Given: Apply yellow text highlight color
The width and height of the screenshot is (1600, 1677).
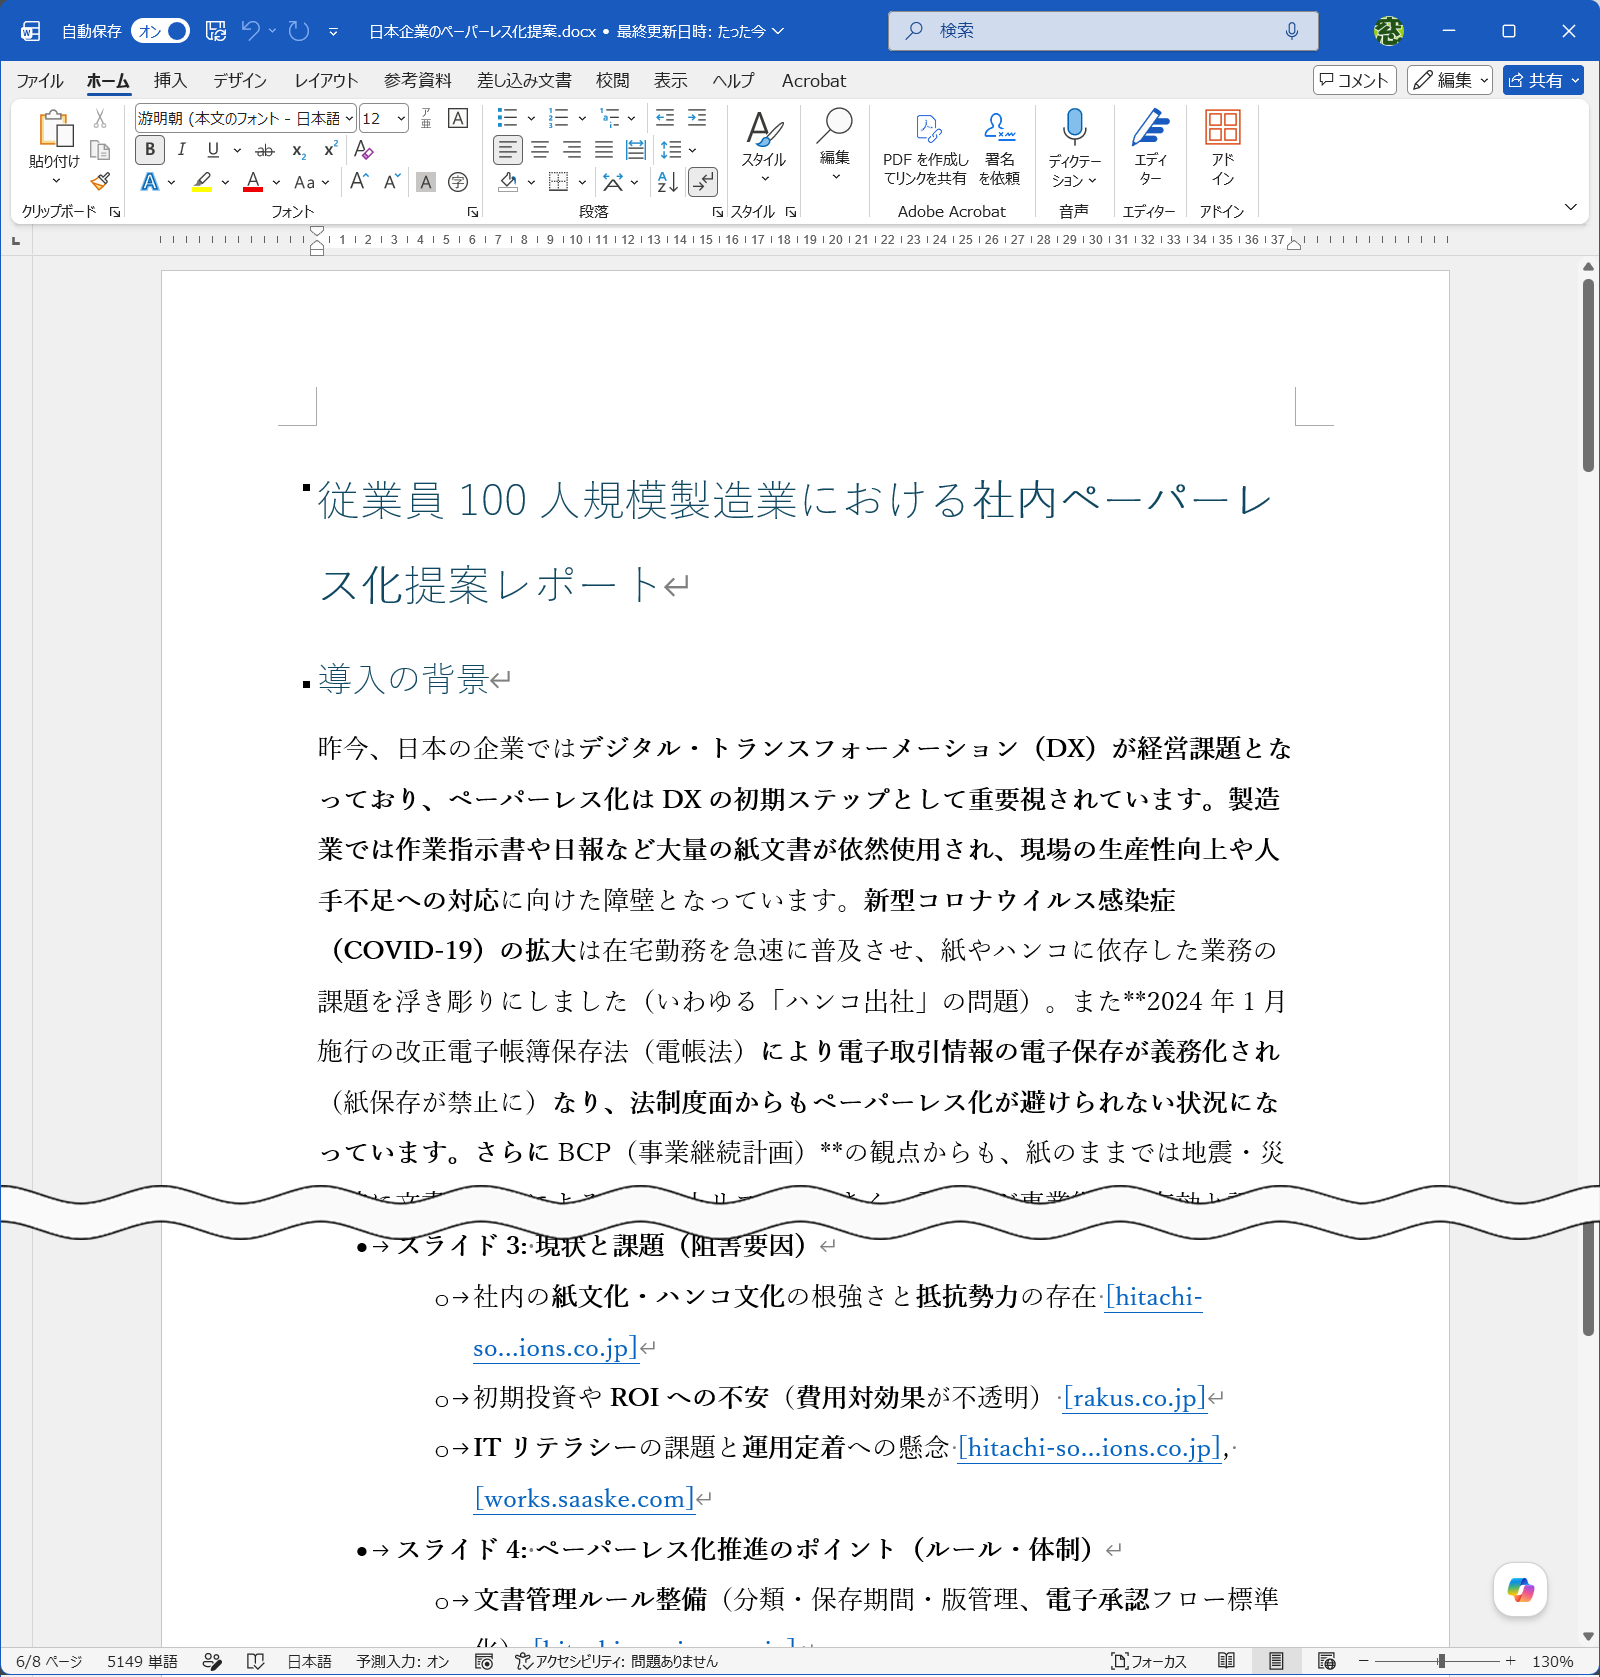Looking at the screenshot, I should [x=202, y=182].
